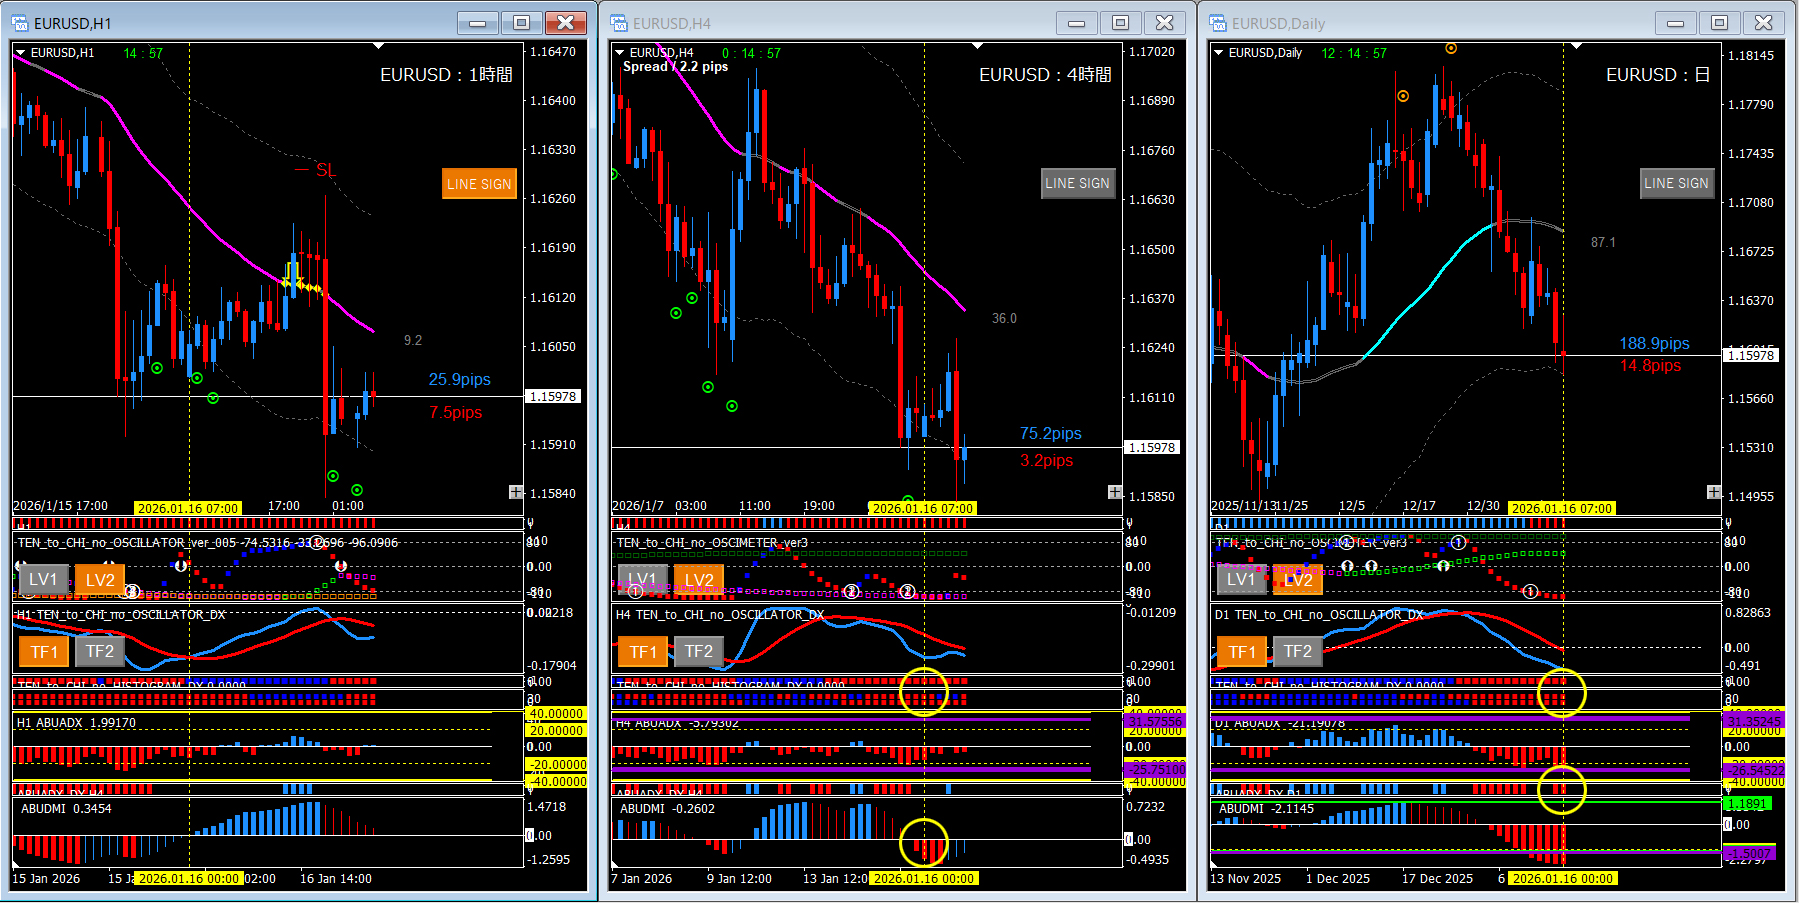Click the ABUDMI -2.1145 indicator label
Screen dimensions: 1800x904
click(x=1266, y=809)
